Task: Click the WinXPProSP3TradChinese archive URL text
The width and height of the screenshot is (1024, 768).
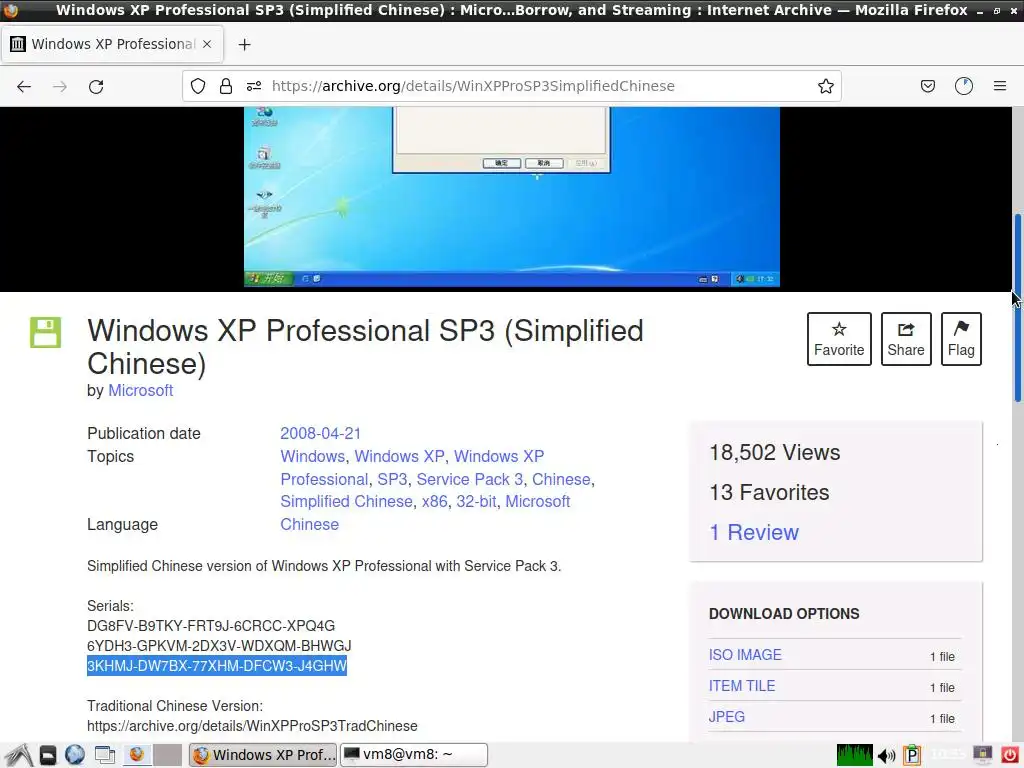Action: pos(252,726)
